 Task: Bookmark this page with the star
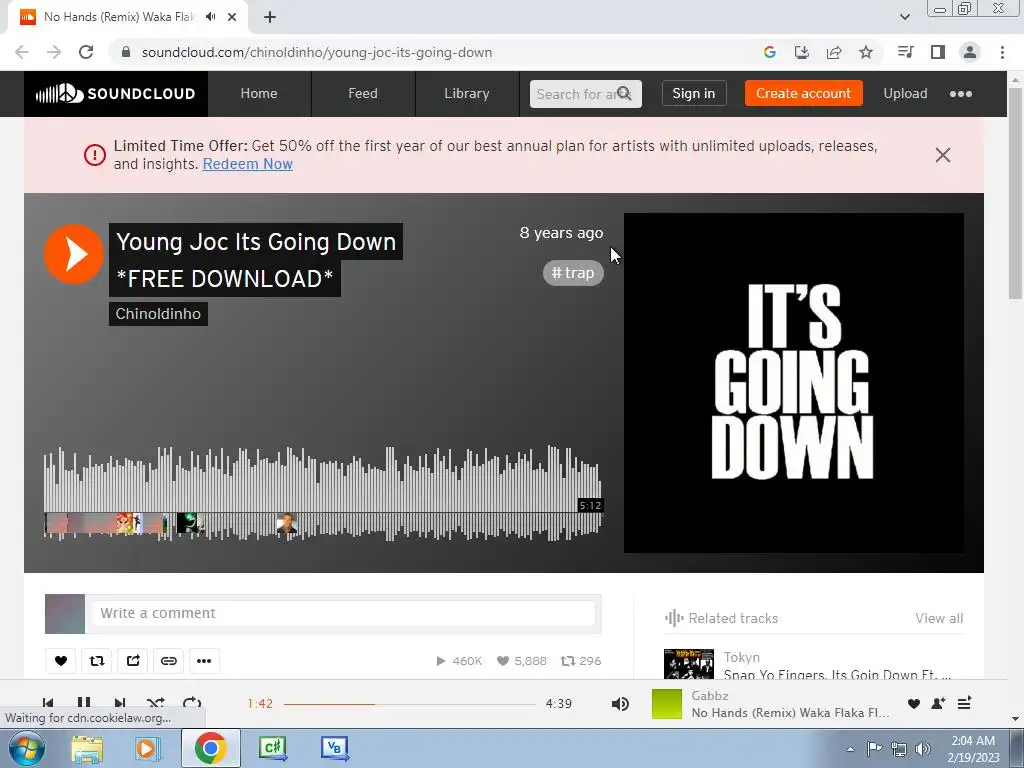click(866, 52)
